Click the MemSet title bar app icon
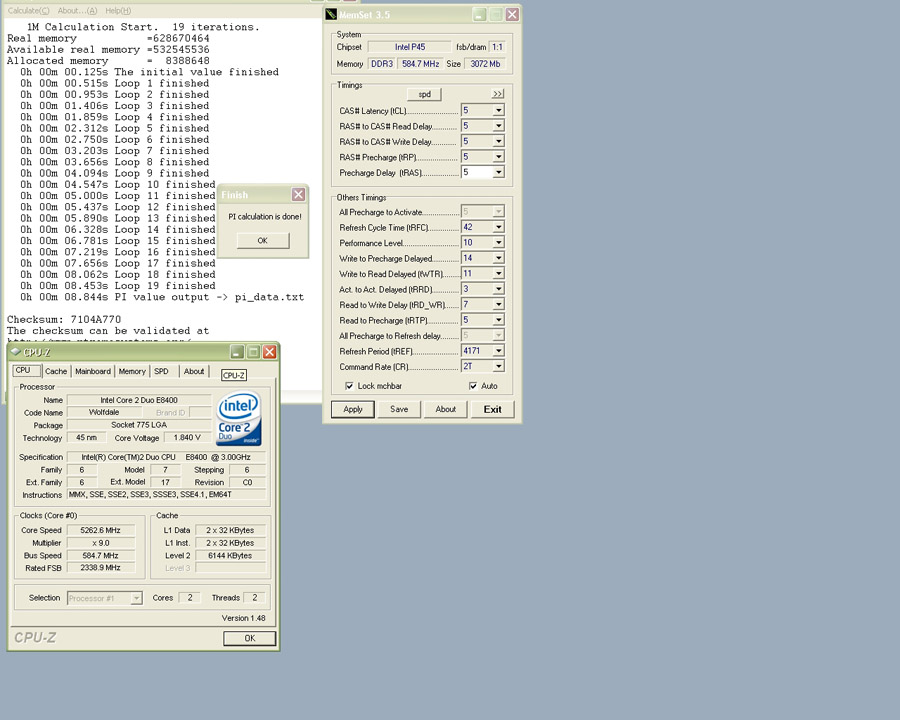Image resolution: width=900 pixels, height=720 pixels. pyautogui.click(x=331, y=14)
